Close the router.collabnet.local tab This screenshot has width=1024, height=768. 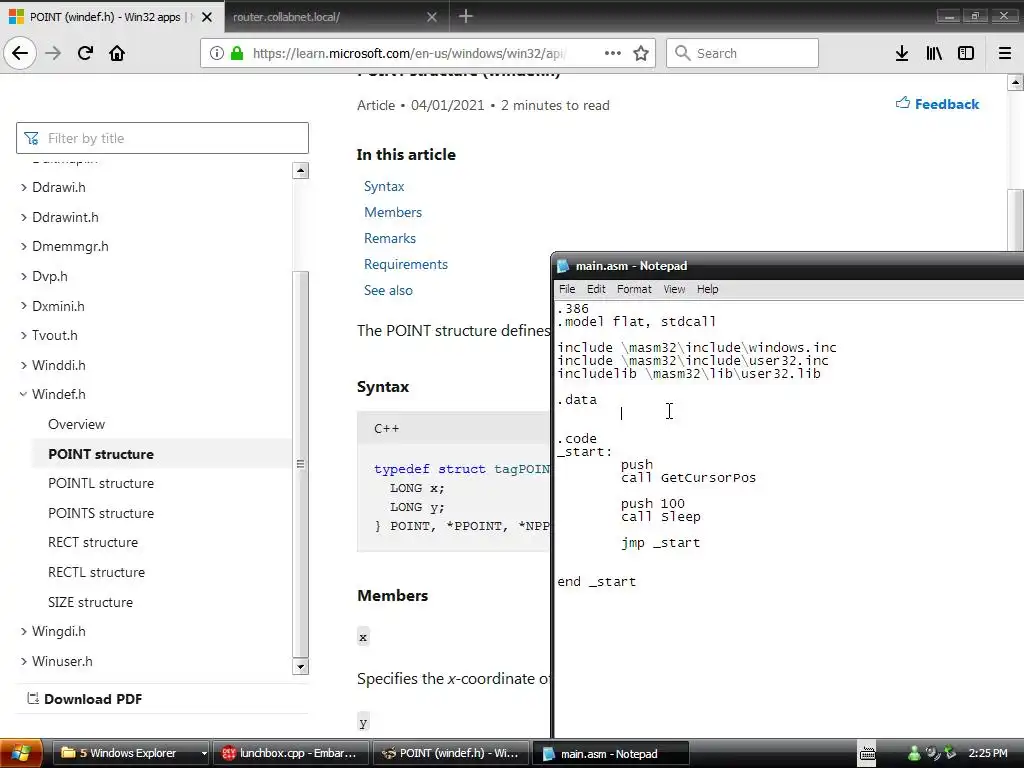pos(432,17)
